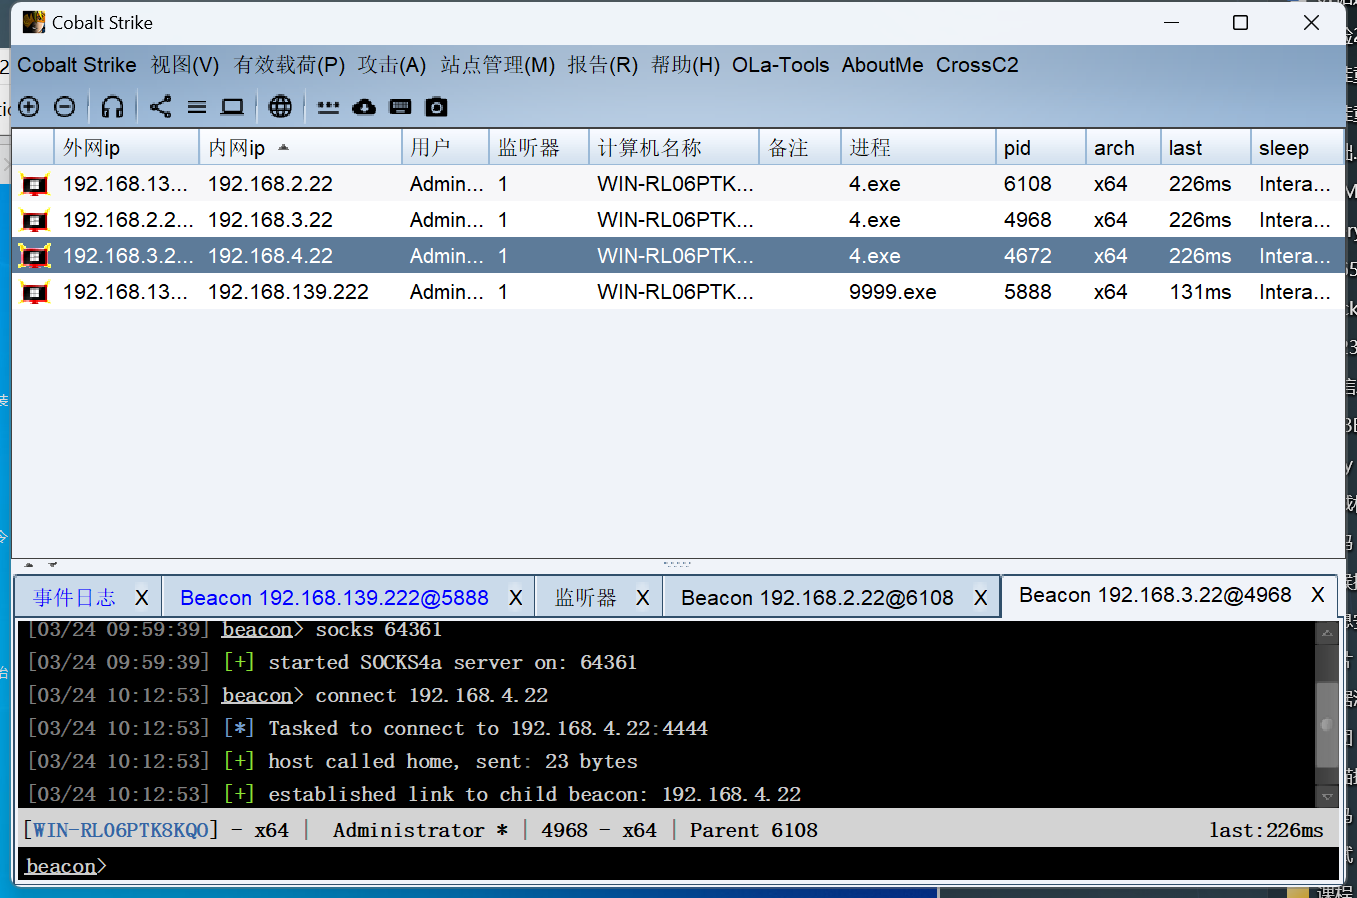Viewport: 1357px width, 898px height.
Task: Select Beacon 192.168.3.22@4968 tab
Action: point(1155,595)
